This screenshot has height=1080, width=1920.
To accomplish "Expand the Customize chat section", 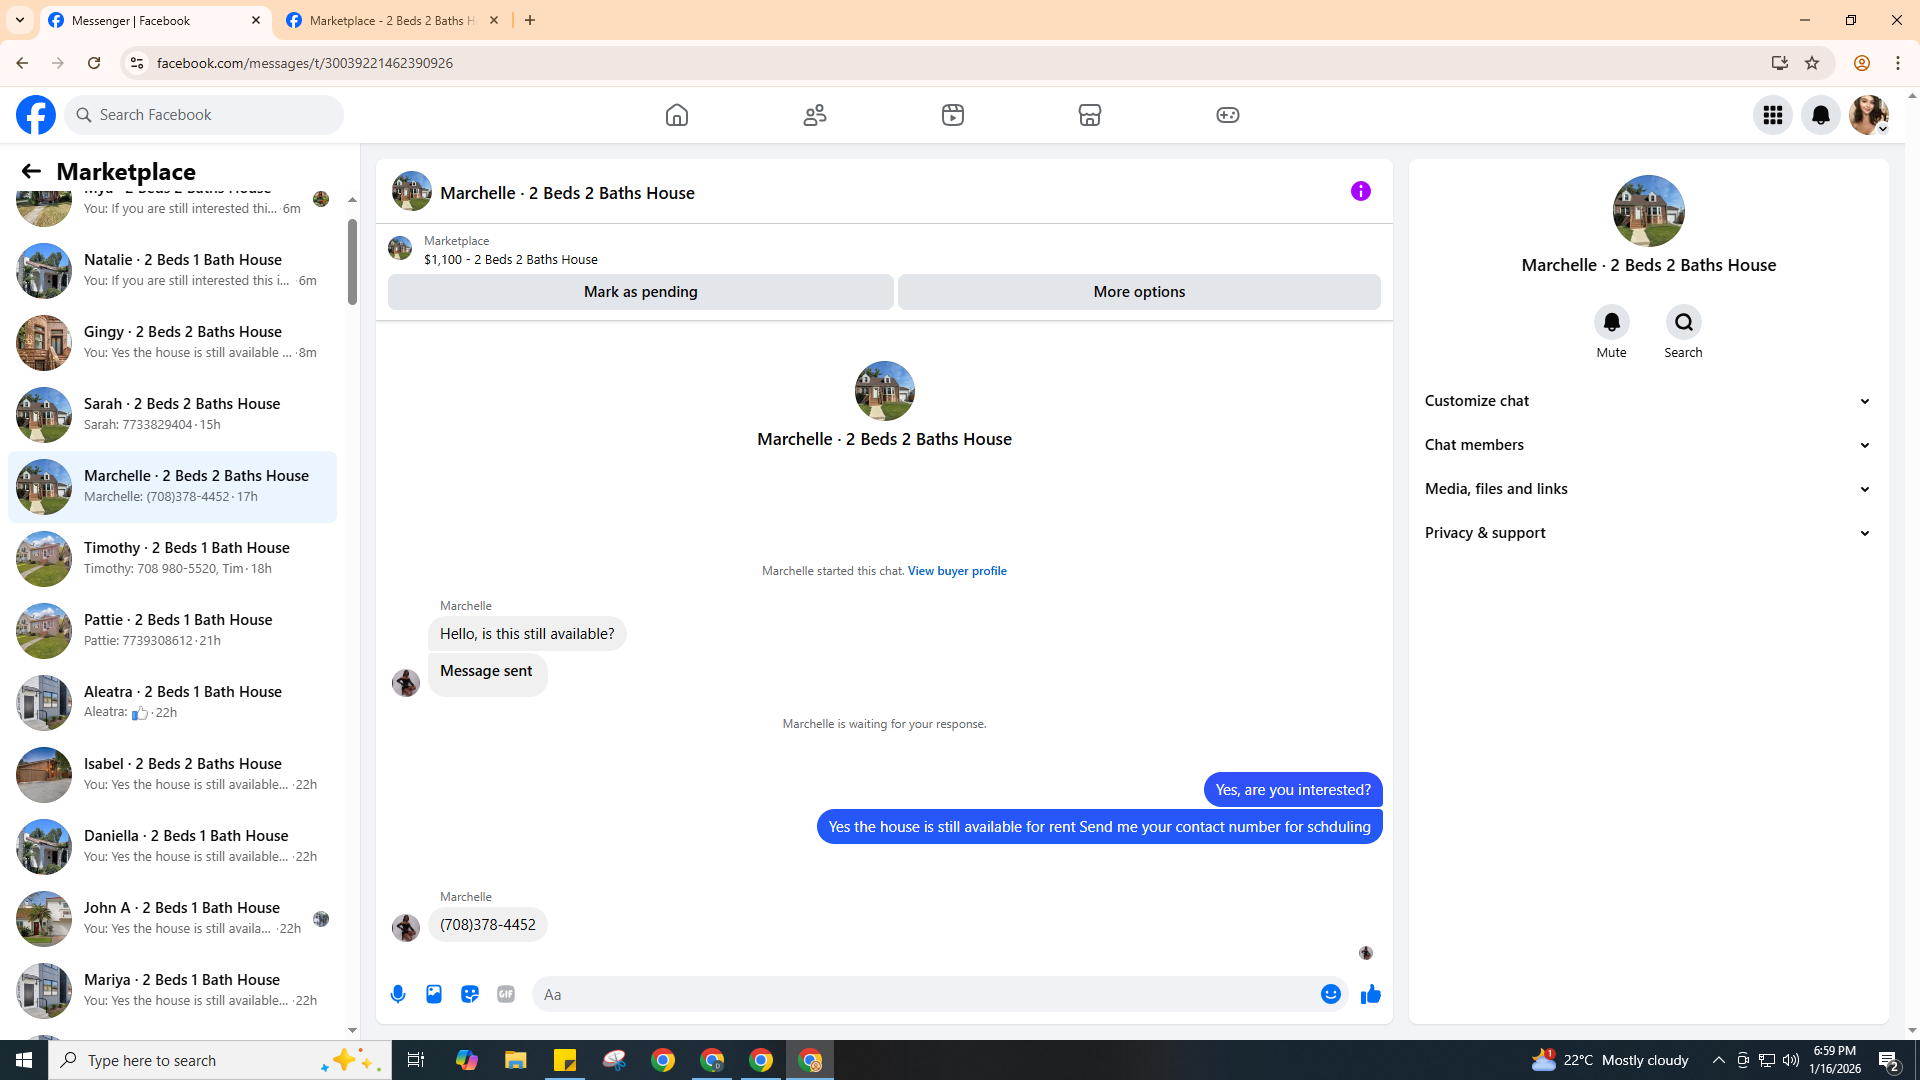I will pyautogui.click(x=1648, y=401).
